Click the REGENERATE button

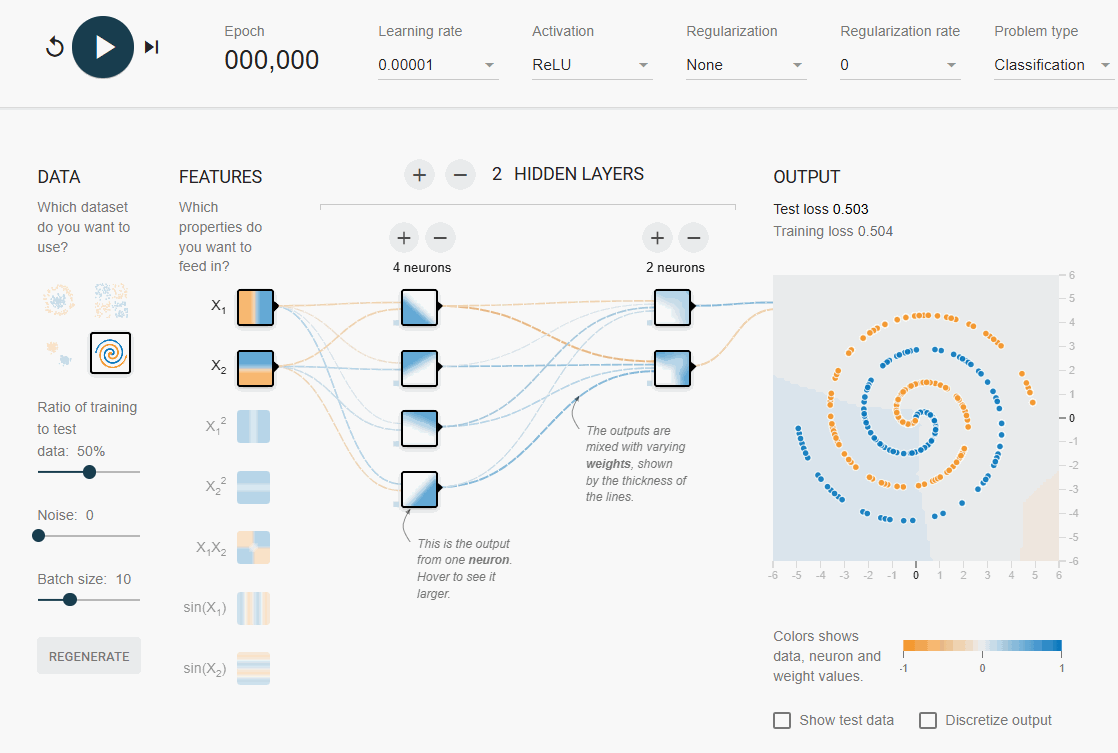click(x=89, y=656)
